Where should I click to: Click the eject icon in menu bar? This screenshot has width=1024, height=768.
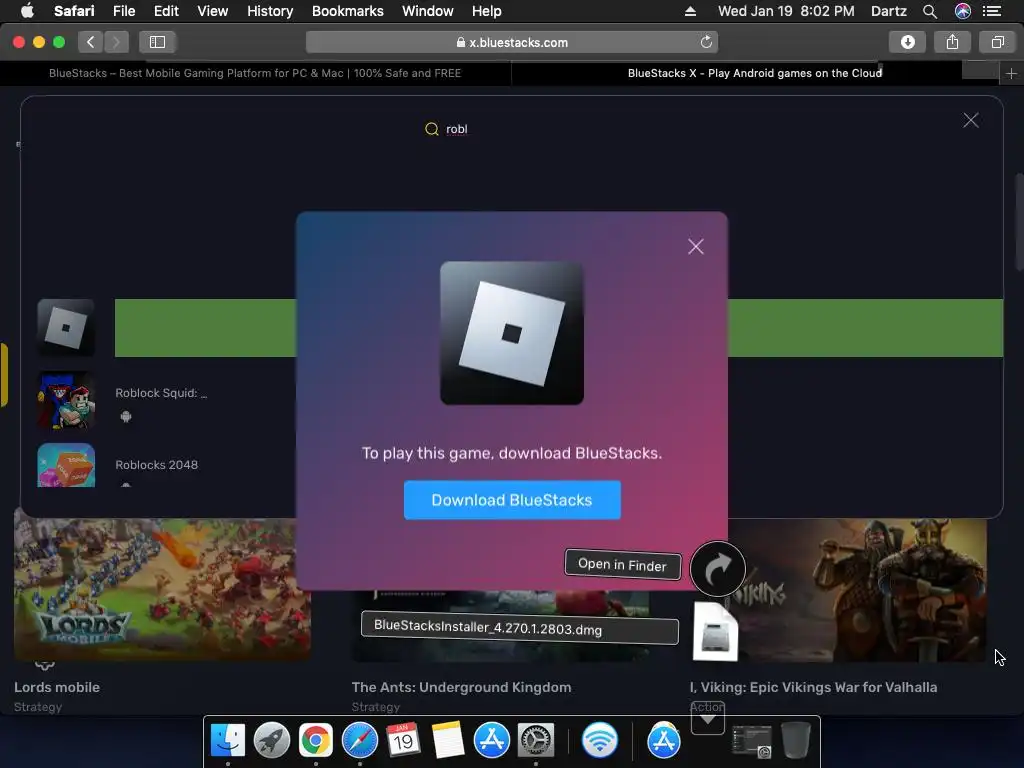pos(690,11)
